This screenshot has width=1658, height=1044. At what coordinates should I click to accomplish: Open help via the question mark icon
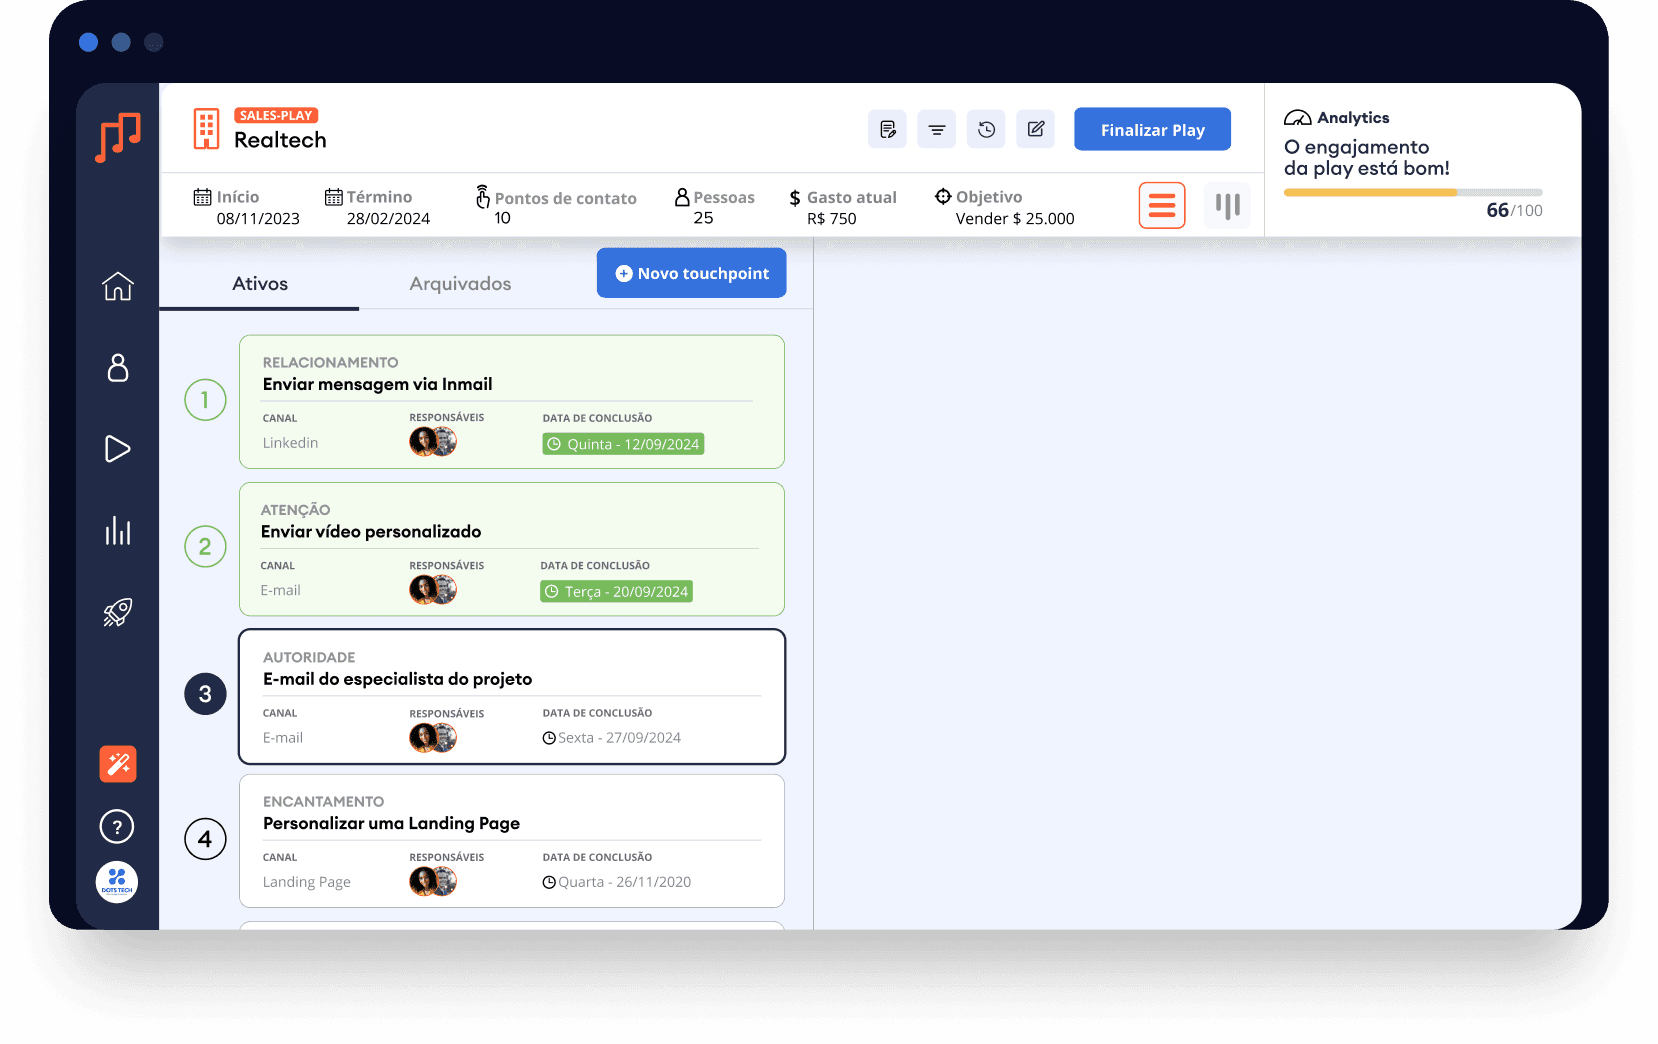[x=117, y=826]
